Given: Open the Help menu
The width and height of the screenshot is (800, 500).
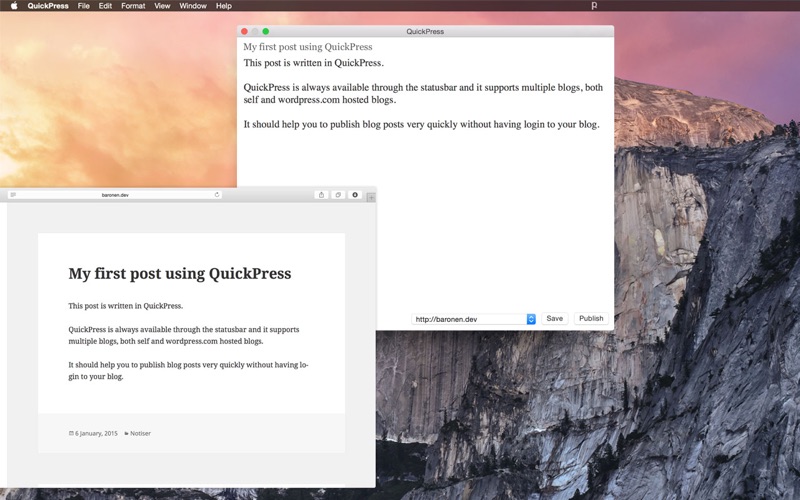Looking at the screenshot, I should [223, 6].
